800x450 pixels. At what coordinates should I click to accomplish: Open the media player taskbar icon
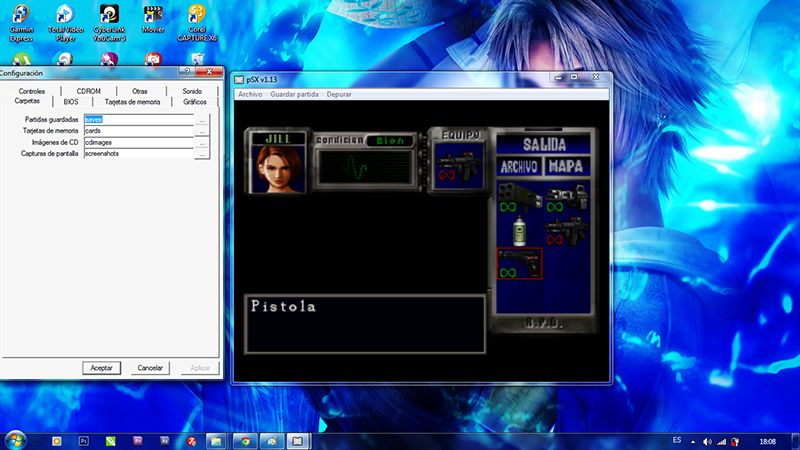click(57, 441)
